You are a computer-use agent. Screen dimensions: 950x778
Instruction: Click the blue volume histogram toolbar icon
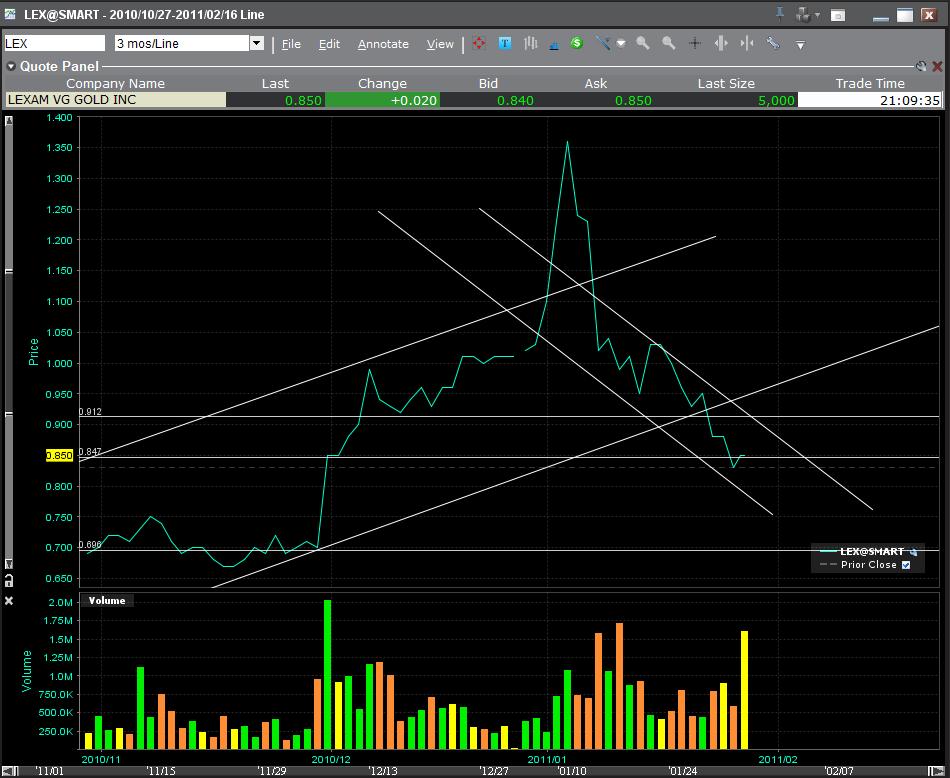[554, 45]
